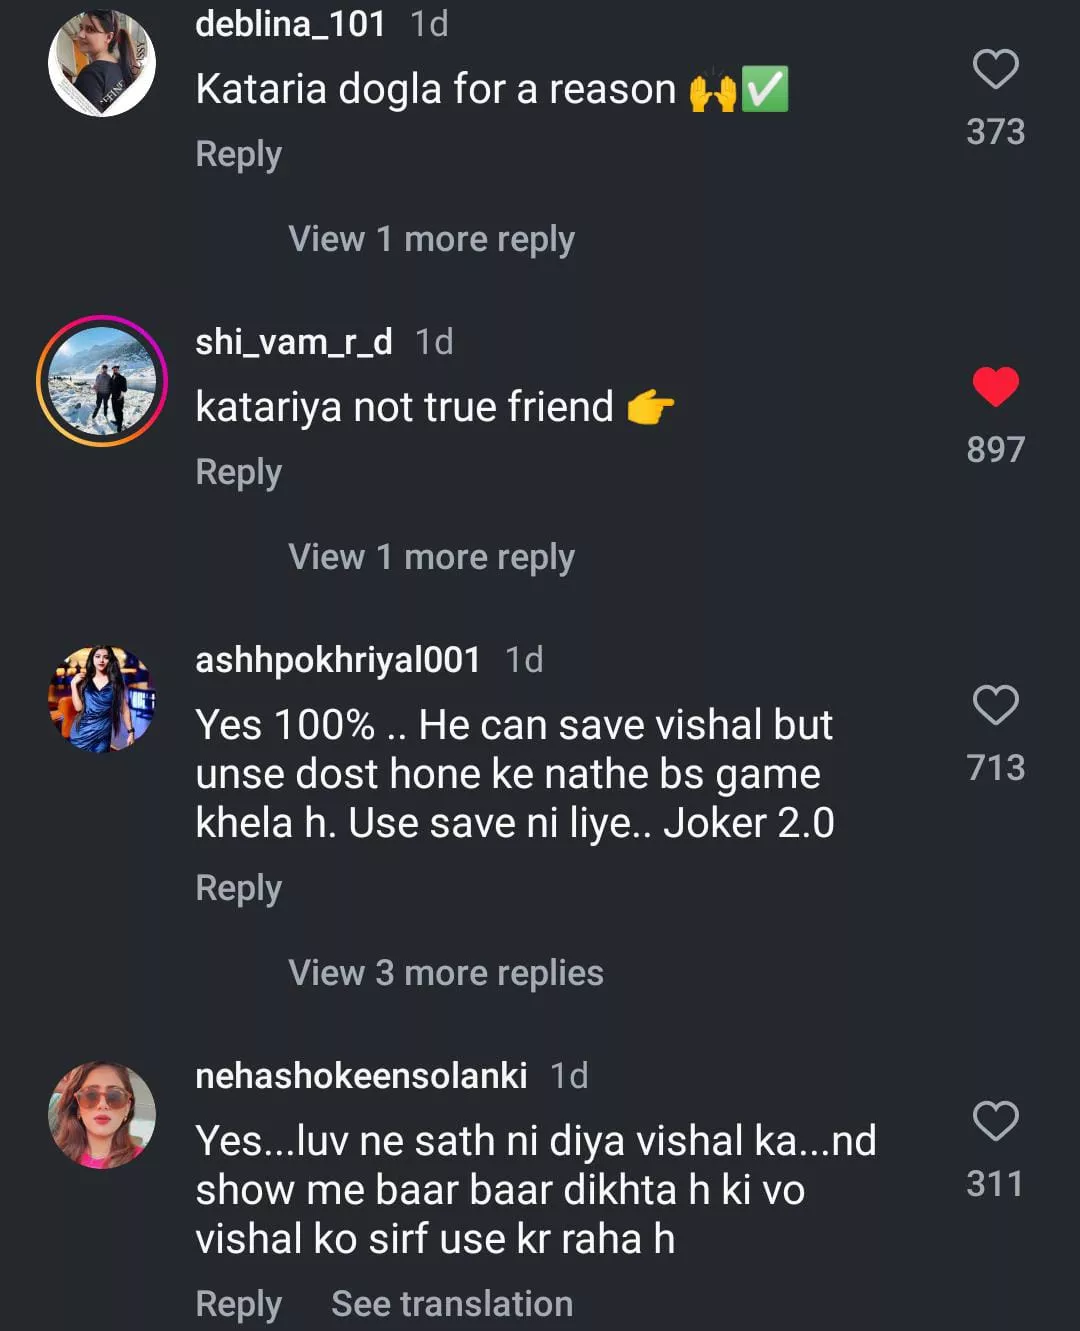
Task: Open nehashokeensolanki's profile avatar
Action: coord(102,1115)
